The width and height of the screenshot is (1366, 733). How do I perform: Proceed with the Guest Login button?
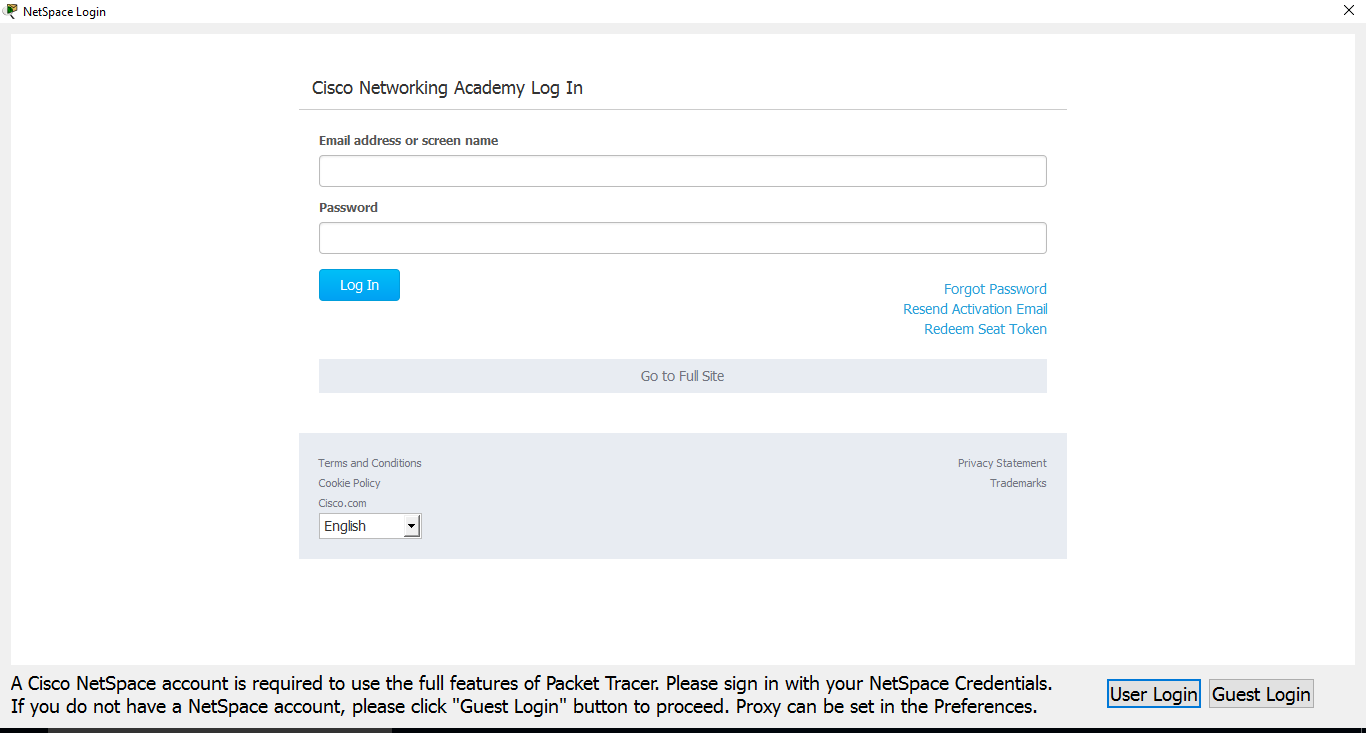point(1261,694)
